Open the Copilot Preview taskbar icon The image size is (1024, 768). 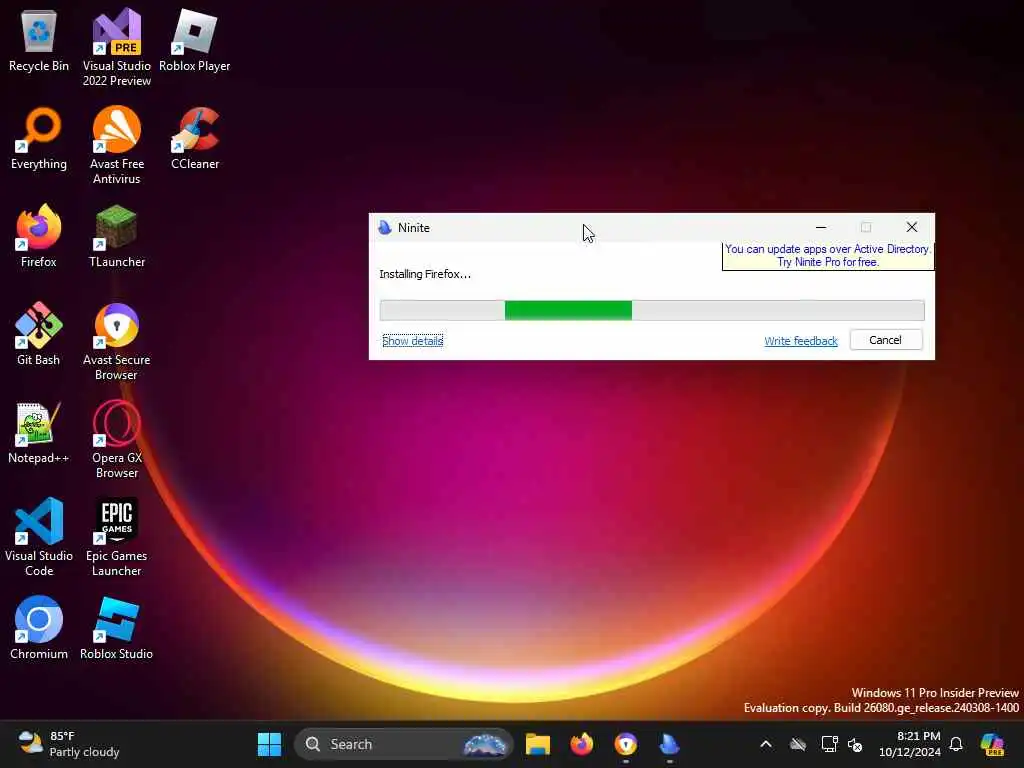coord(992,744)
